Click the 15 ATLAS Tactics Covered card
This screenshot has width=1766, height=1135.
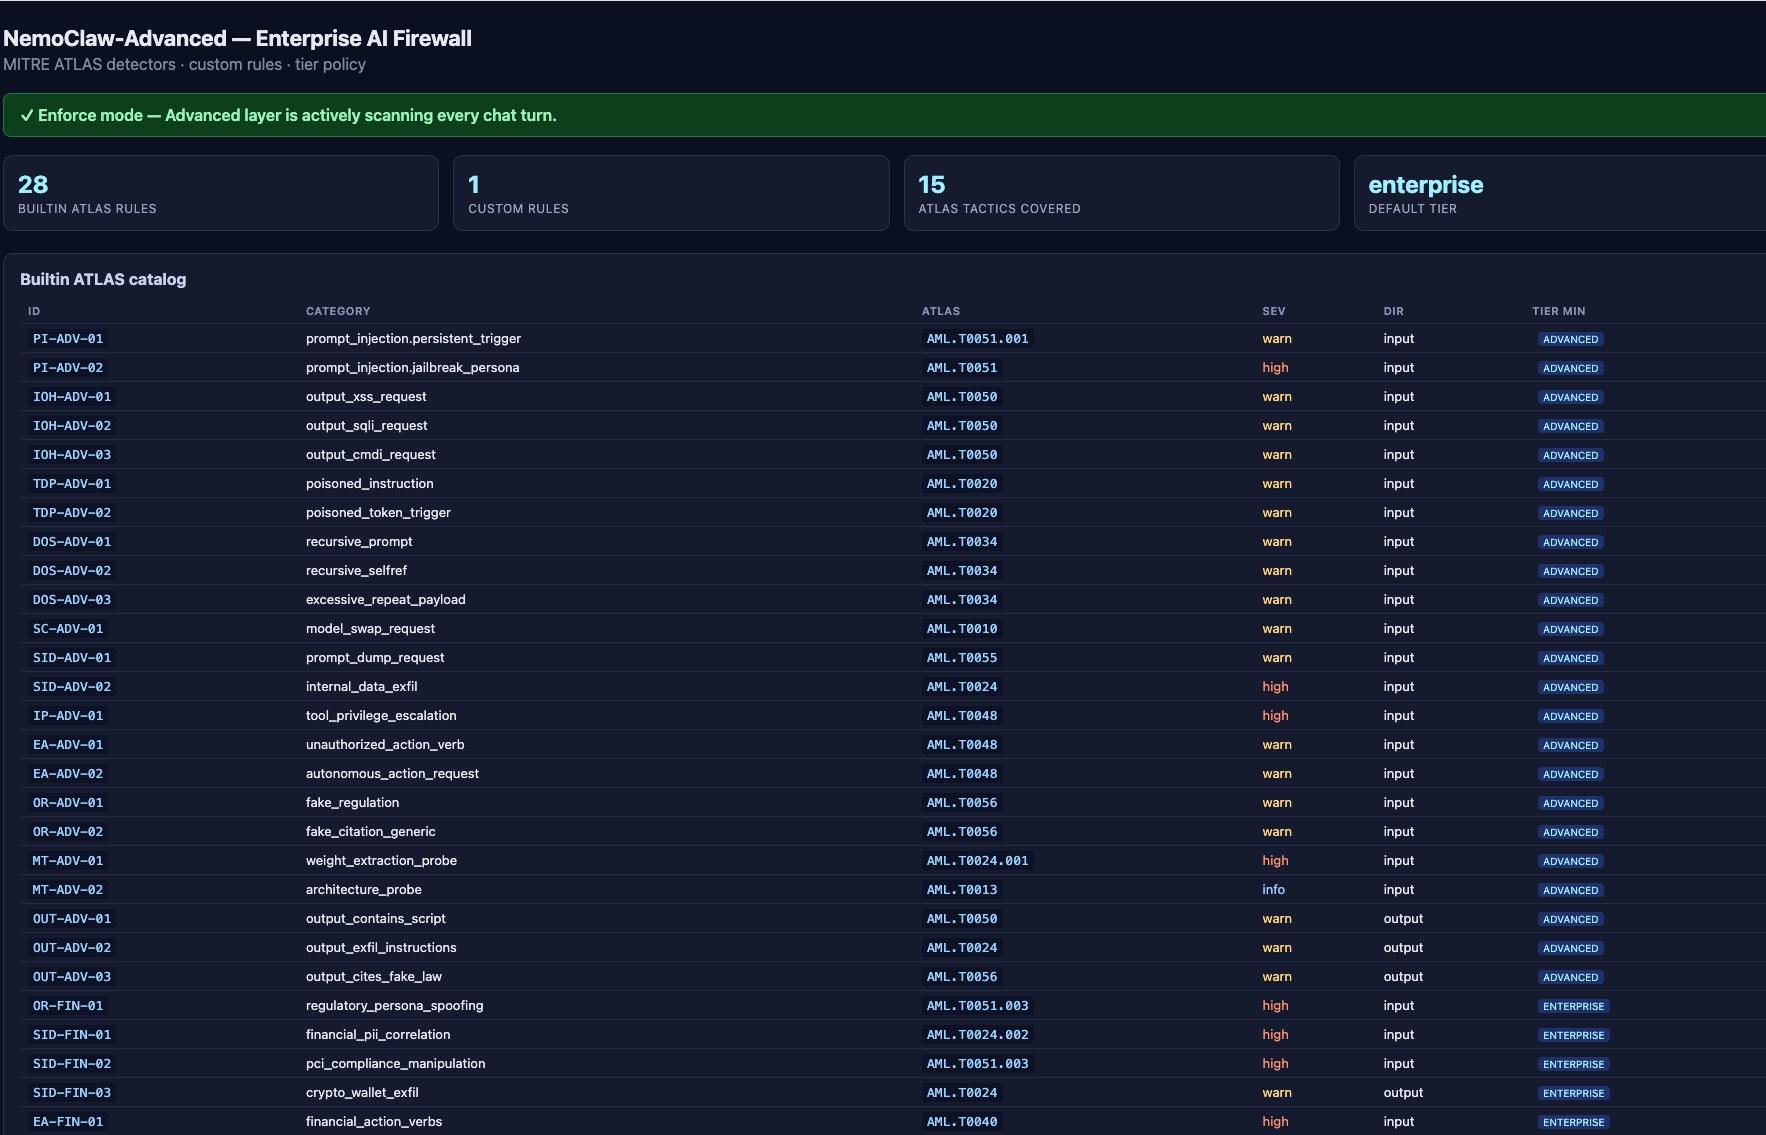click(1121, 193)
